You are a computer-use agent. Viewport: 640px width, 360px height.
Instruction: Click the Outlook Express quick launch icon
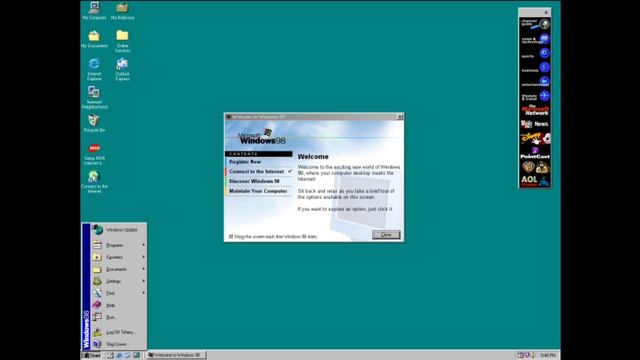tap(128, 355)
